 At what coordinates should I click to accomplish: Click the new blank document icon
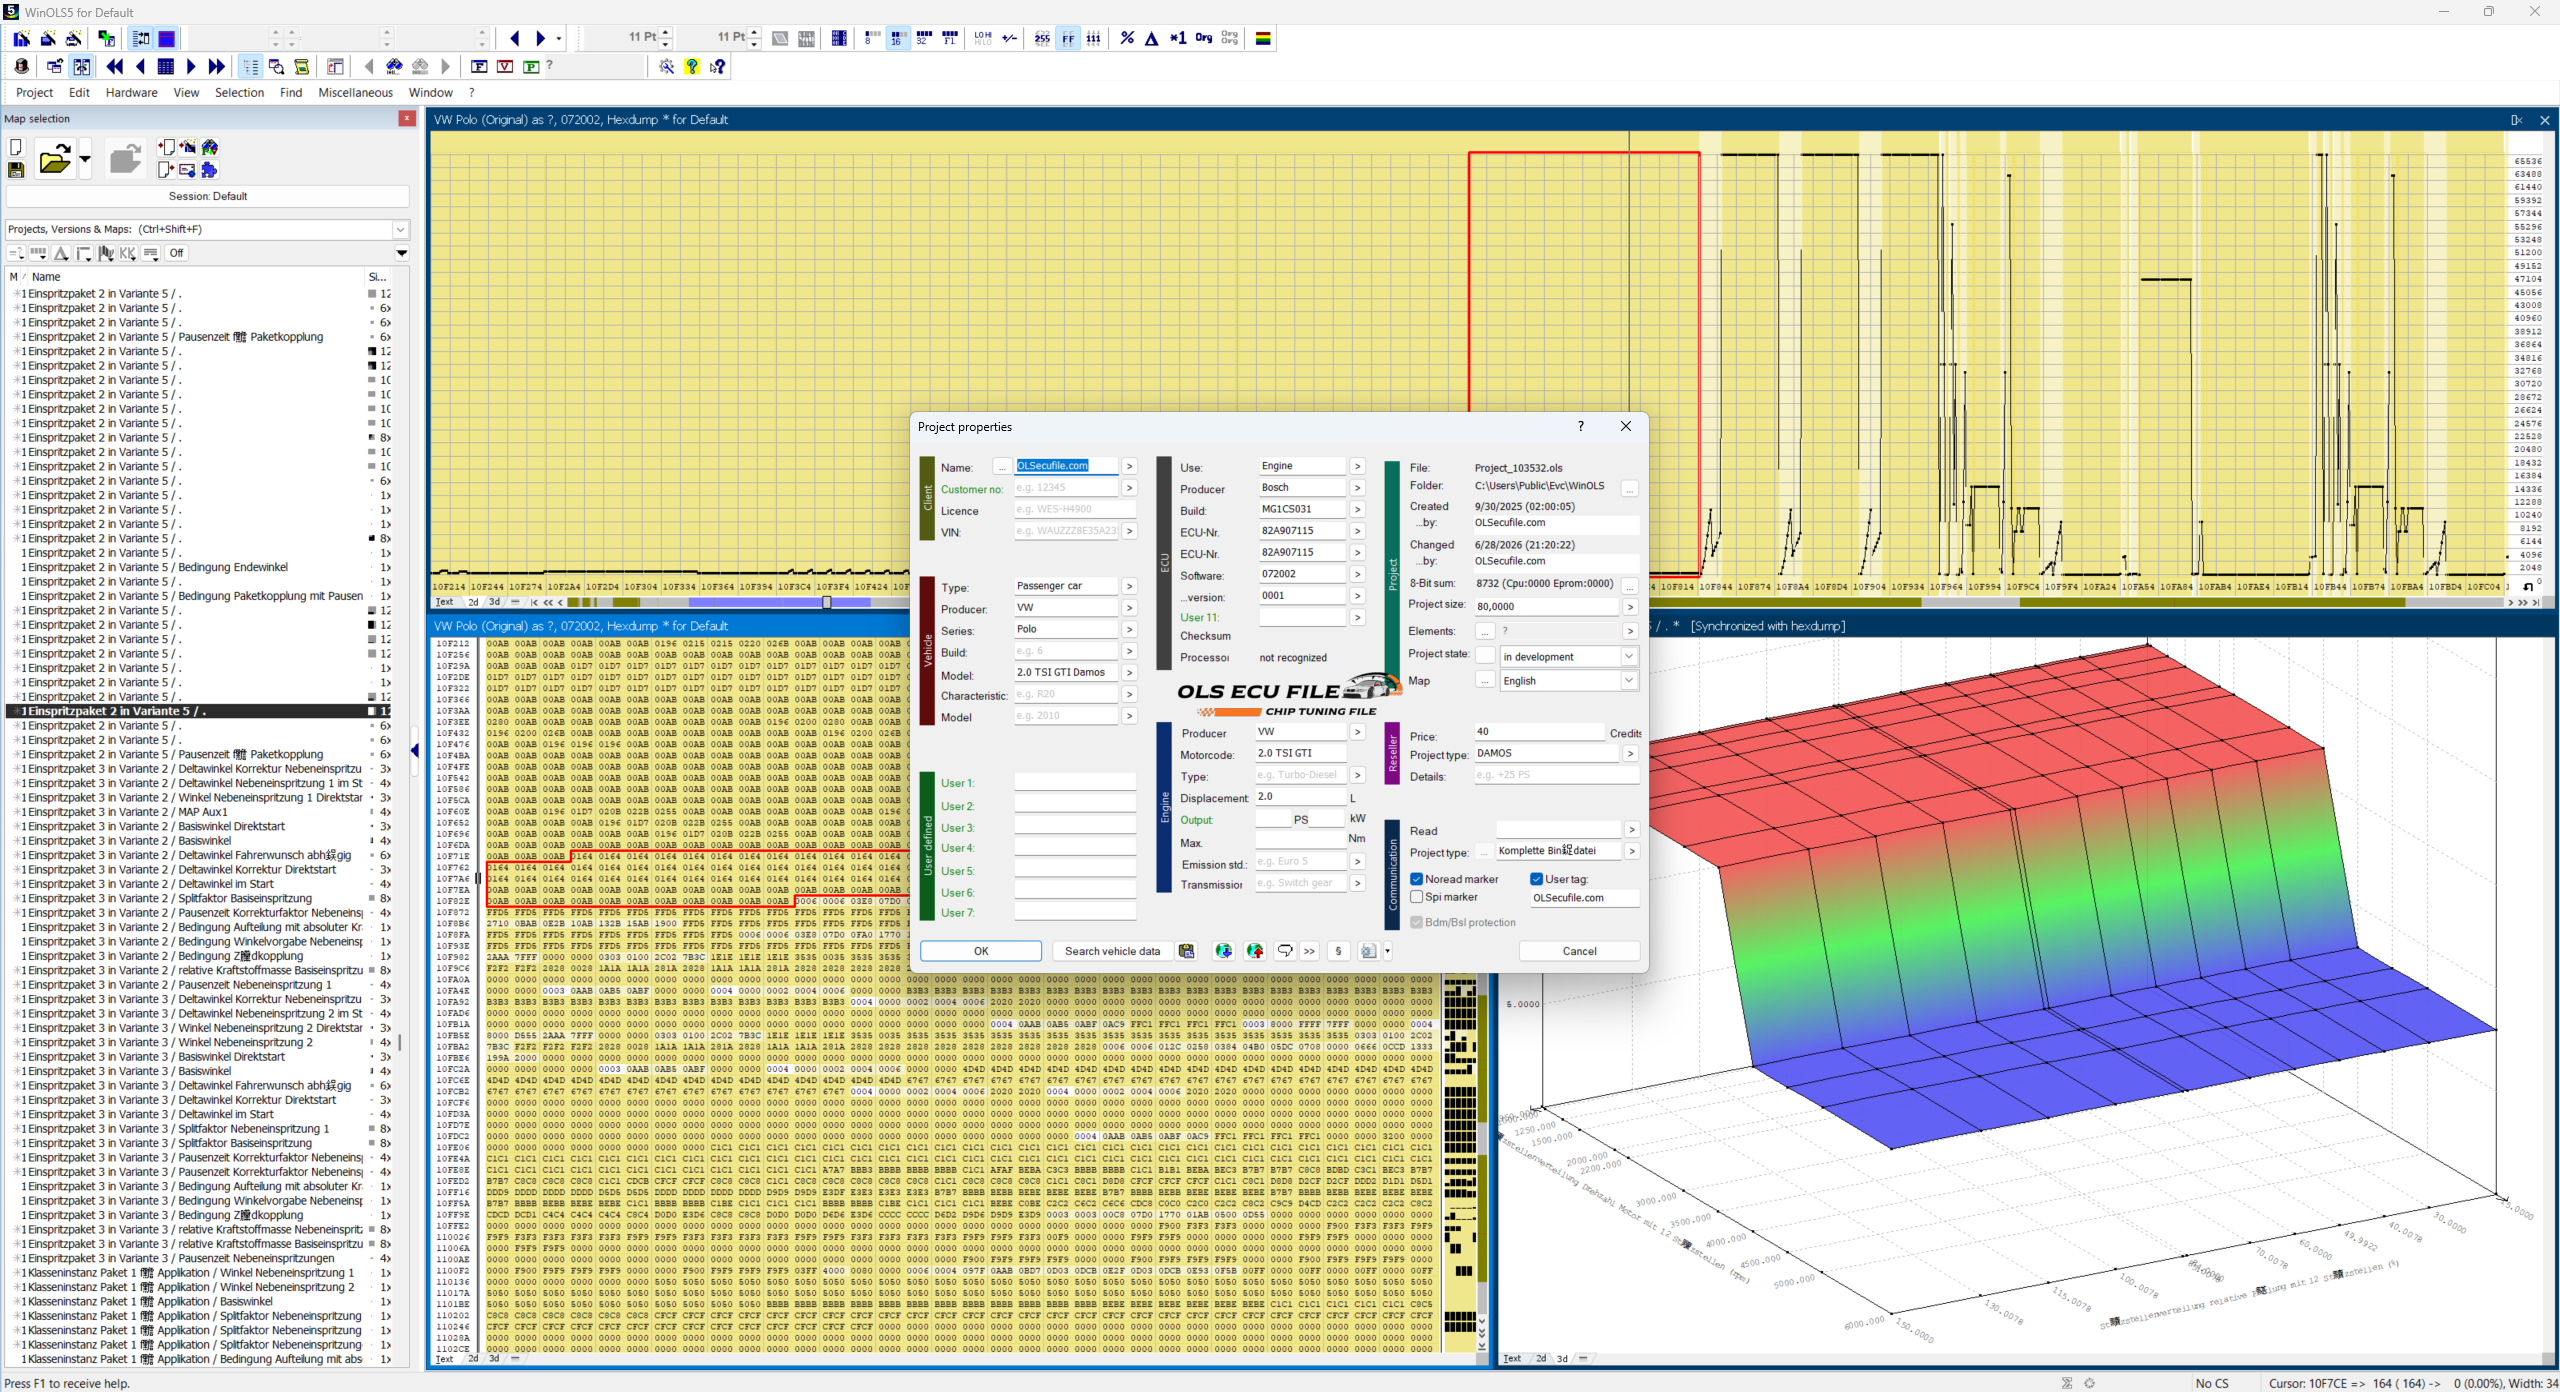pyautogui.click(x=16, y=147)
